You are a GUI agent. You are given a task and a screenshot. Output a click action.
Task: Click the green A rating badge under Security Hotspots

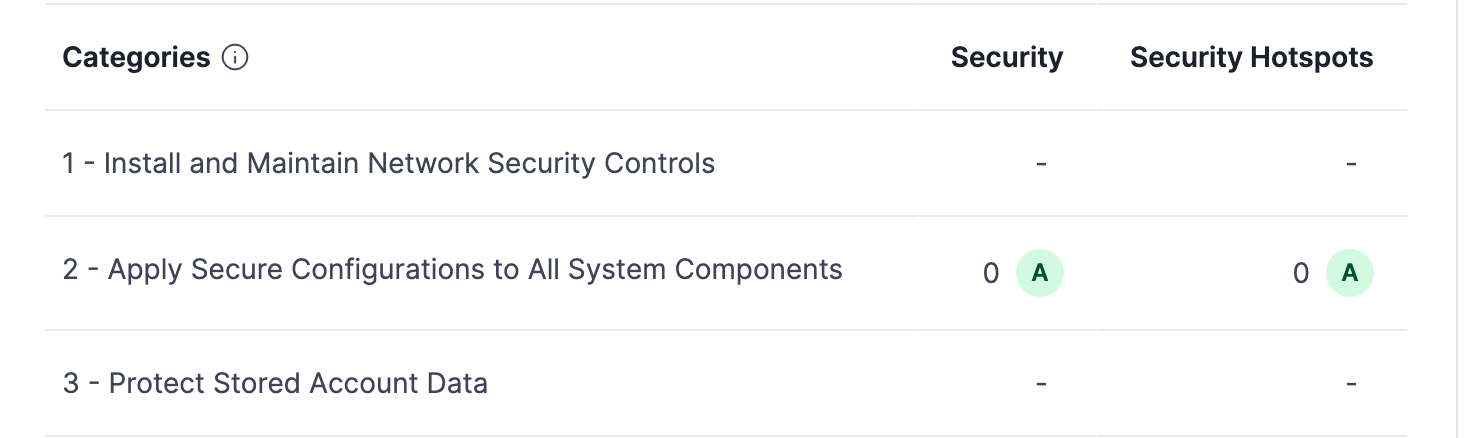1350,274
